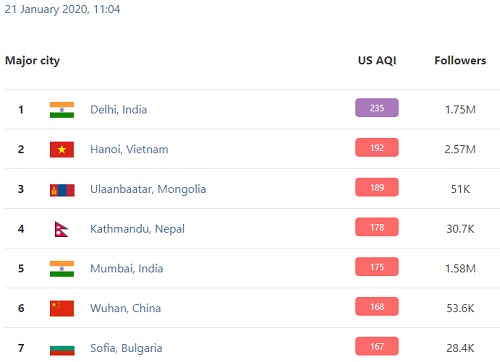500x362 pixels.
Task: Click the Mongolia flag icon
Action: tap(62, 189)
